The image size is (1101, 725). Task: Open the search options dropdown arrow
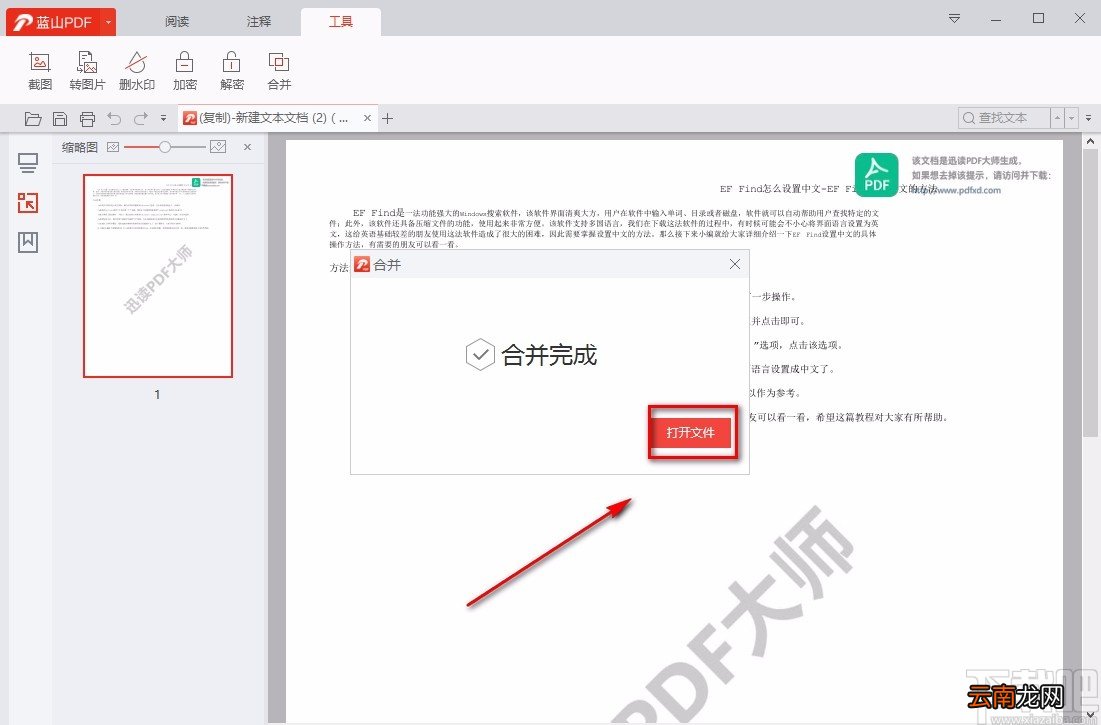[x=1072, y=118]
